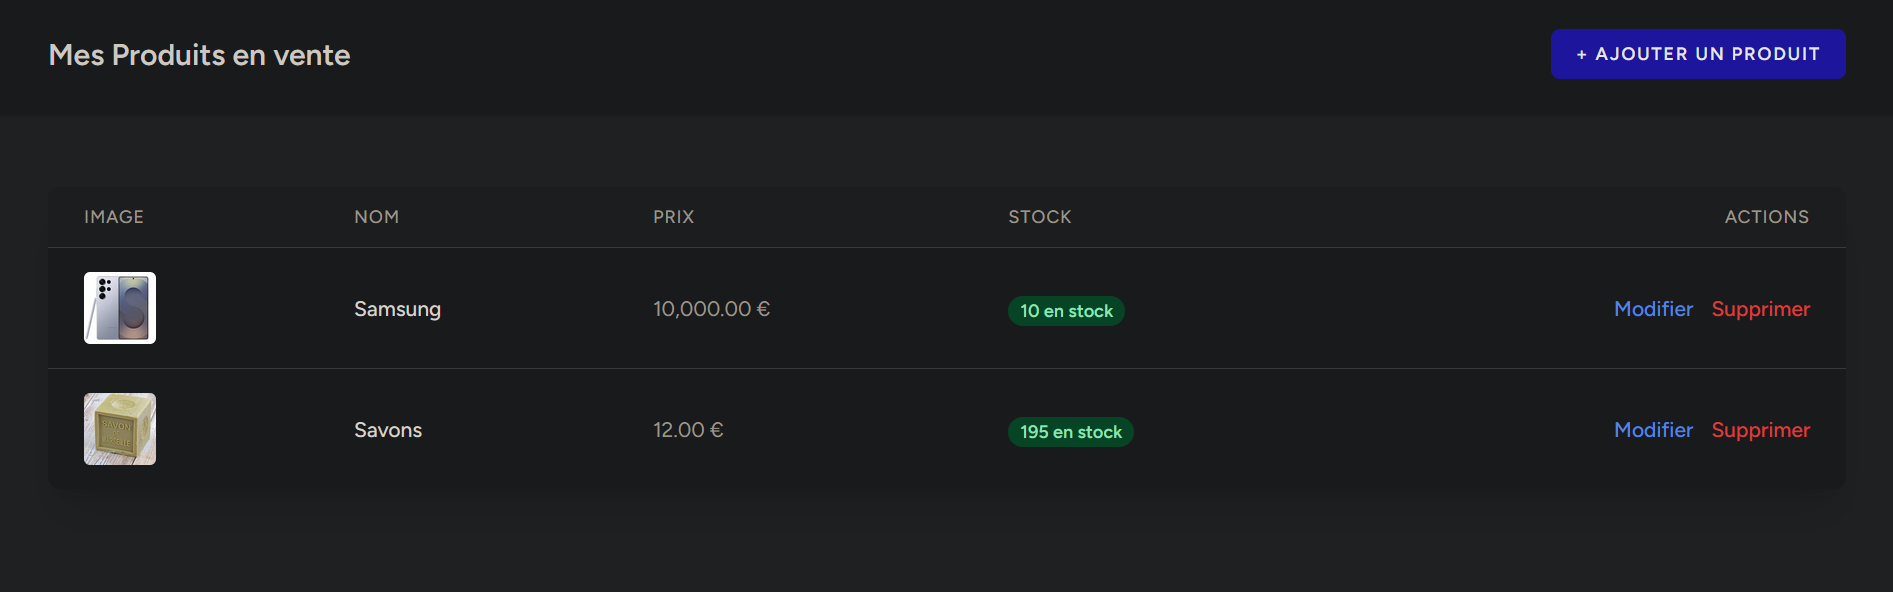Open the Savons soap product thumbnail
Image resolution: width=1893 pixels, height=592 pixels.
pyautogui.click(x=120, y=429)
